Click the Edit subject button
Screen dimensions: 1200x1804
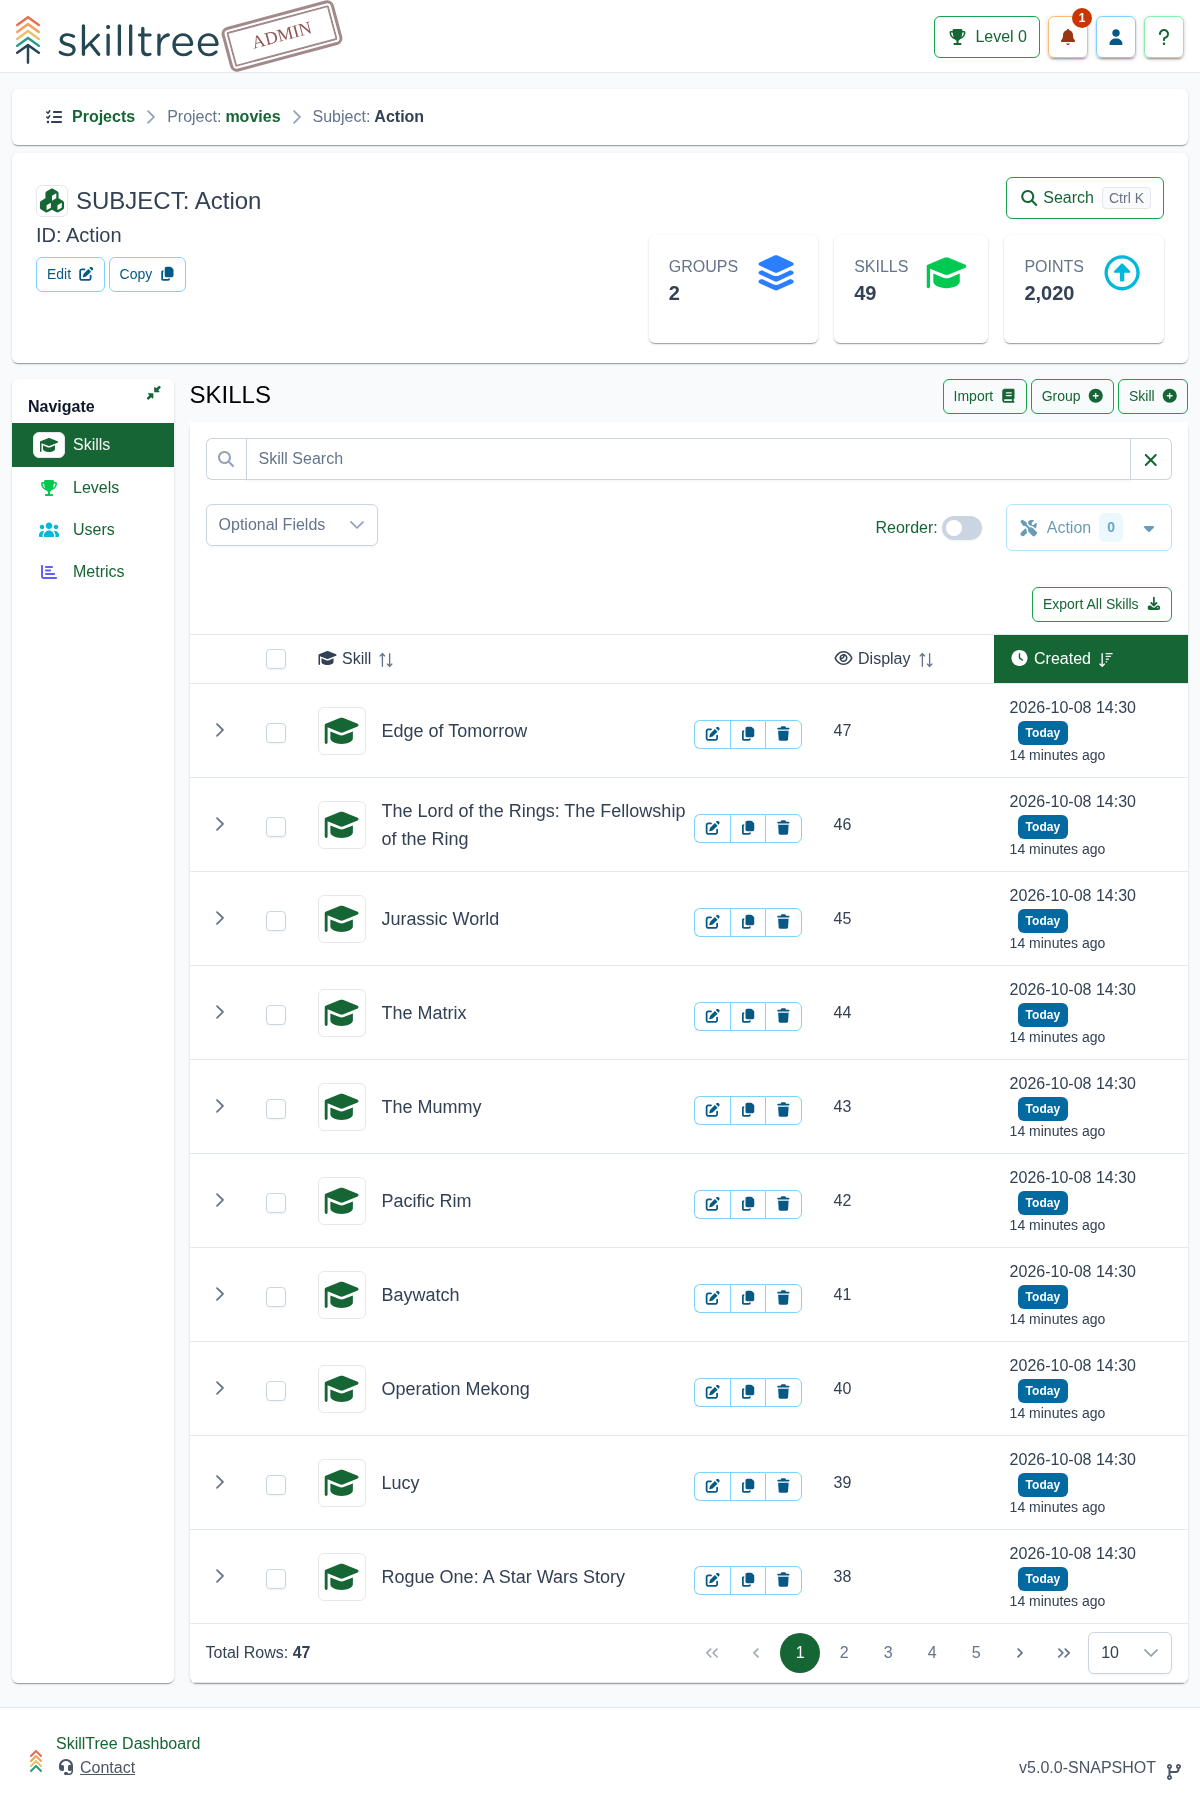70,274
